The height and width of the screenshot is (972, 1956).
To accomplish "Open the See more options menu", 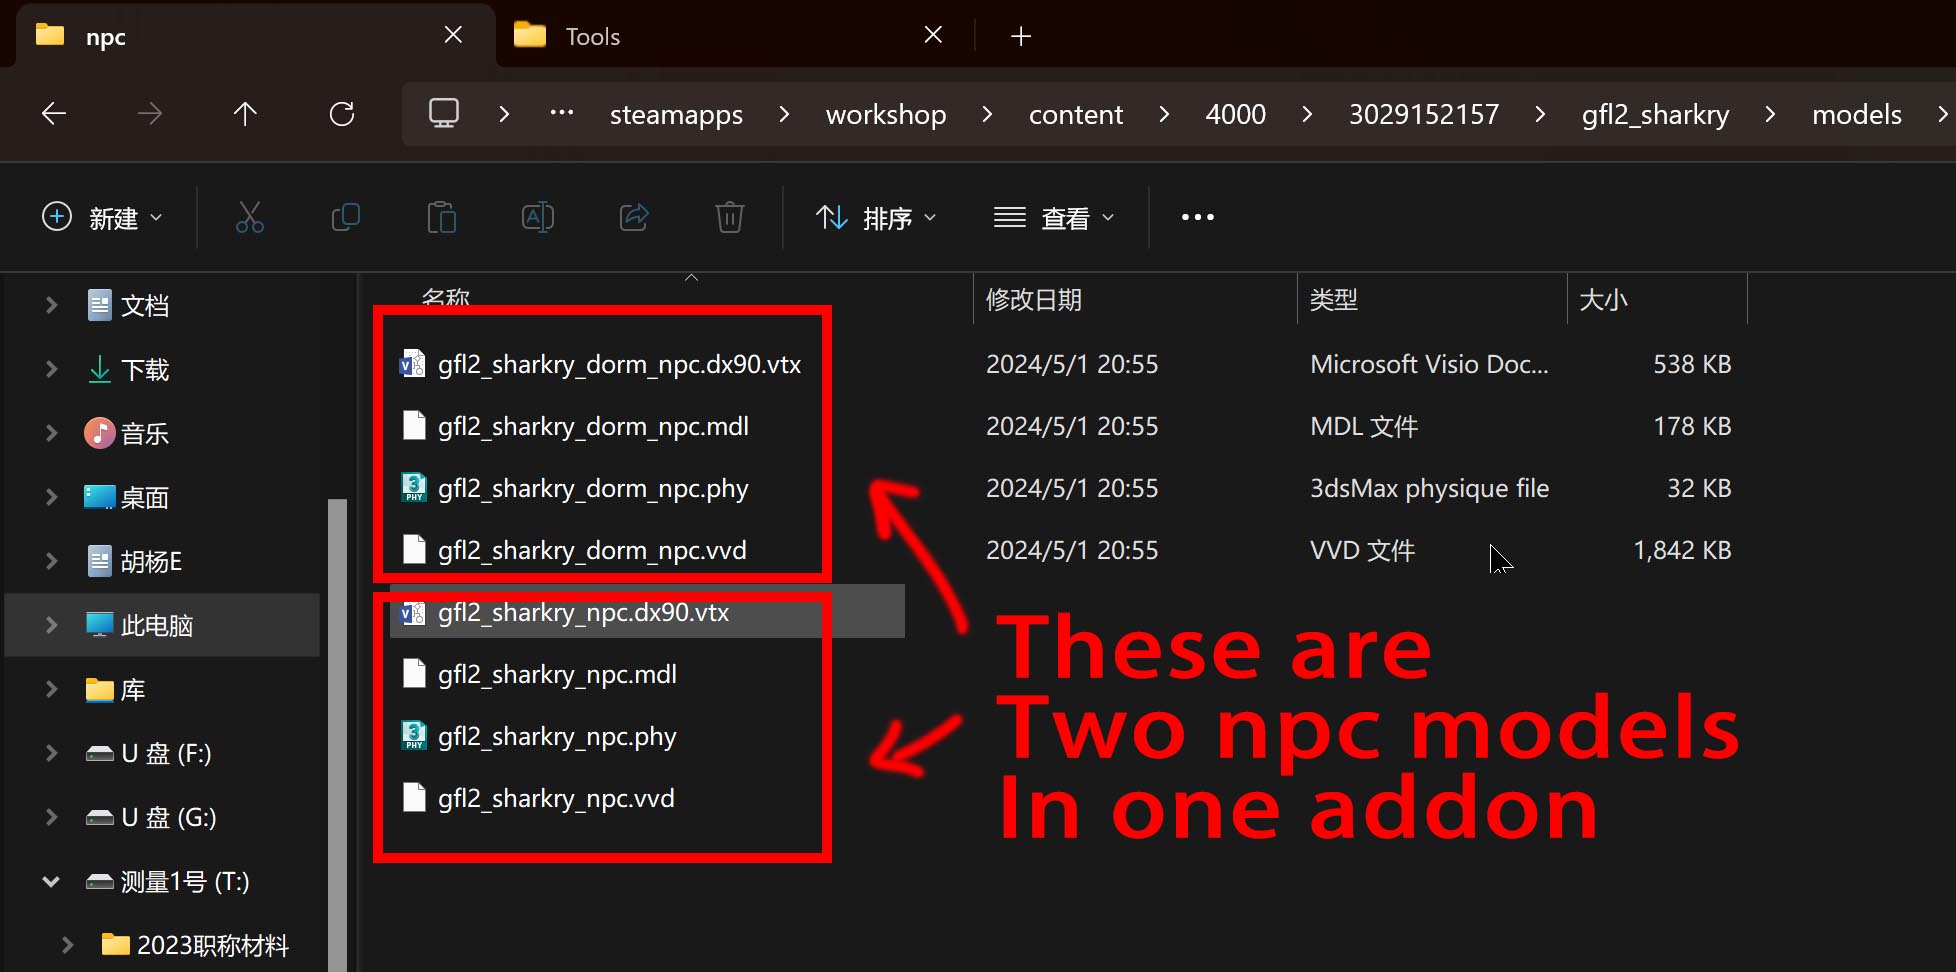I will (x=1197, y=217).
